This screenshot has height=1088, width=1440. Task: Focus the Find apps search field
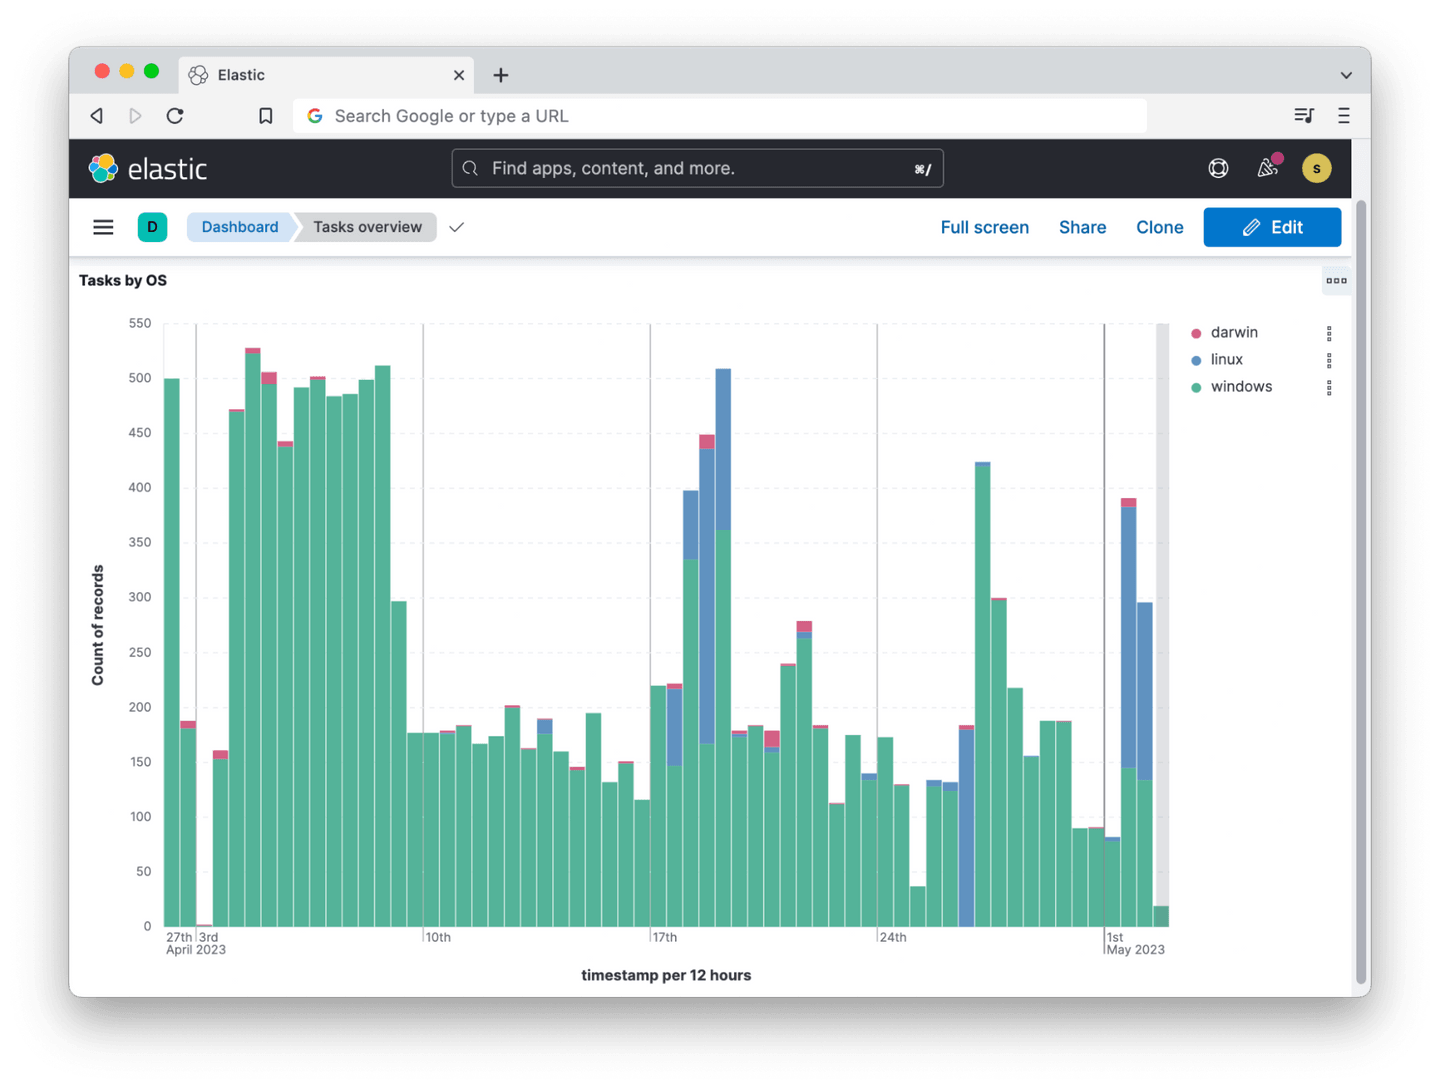(x=697, y=169)
